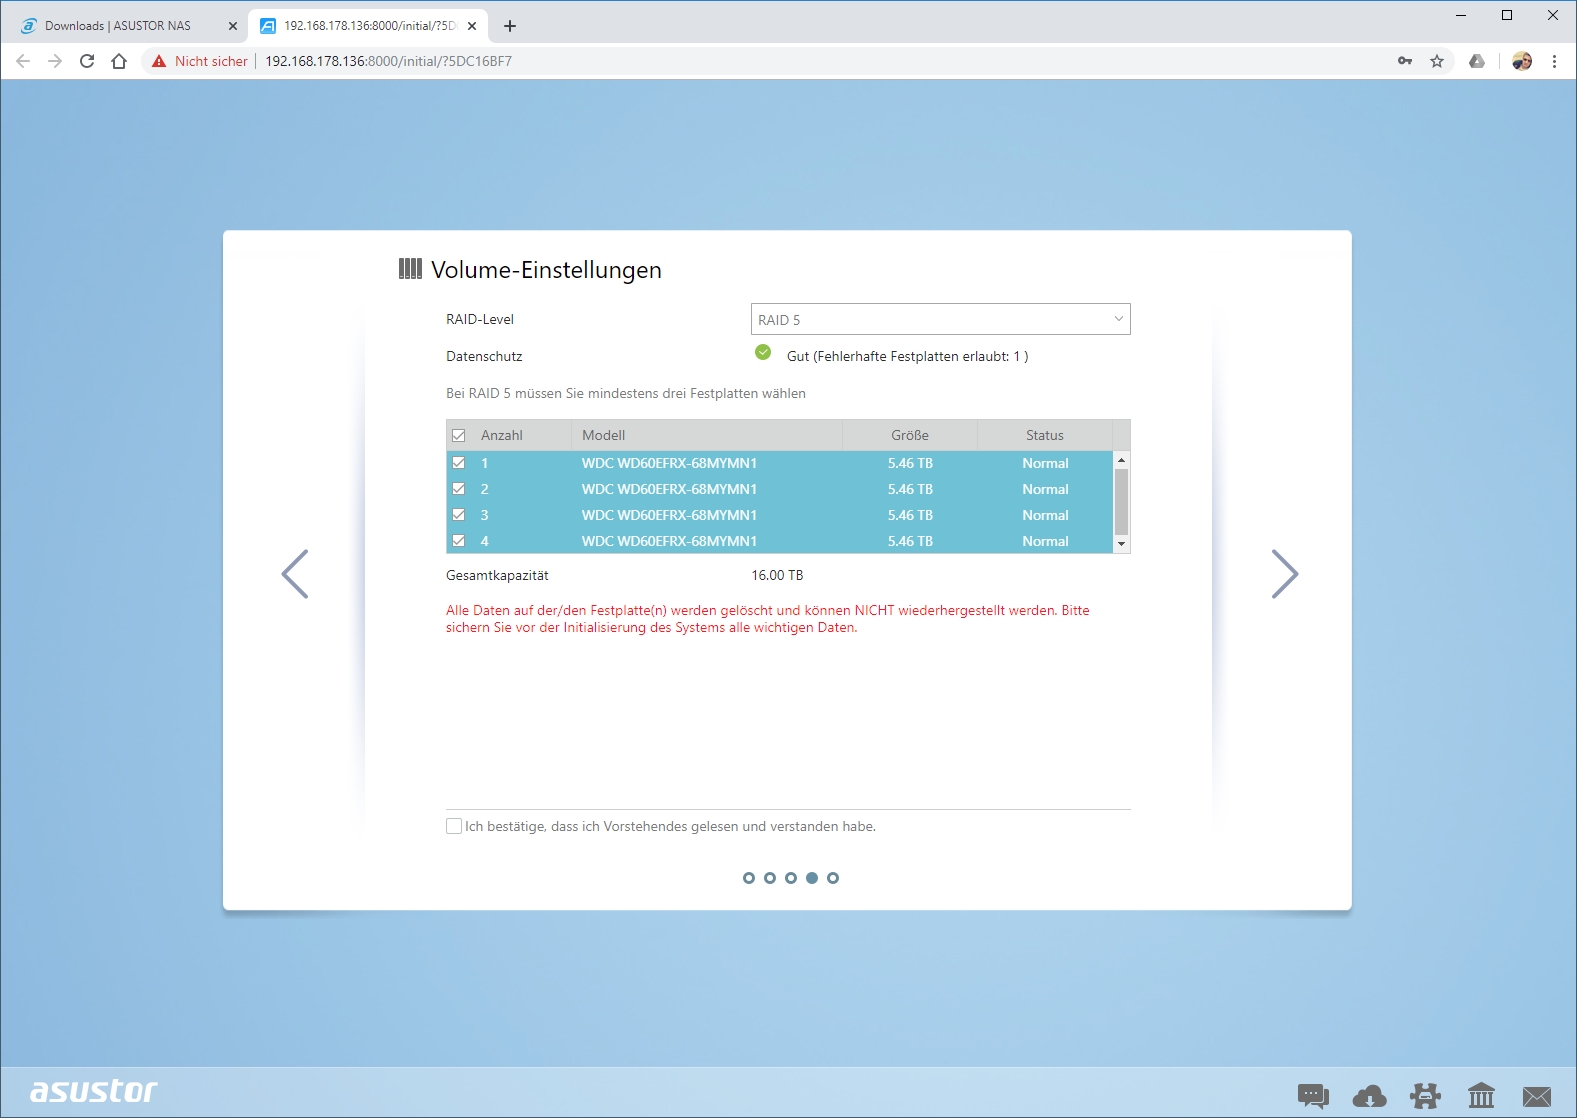This screenshot has height=1118, width=1577.
Task: Click the disk list scroll up arrow
Action: (x=1122, y=460)
